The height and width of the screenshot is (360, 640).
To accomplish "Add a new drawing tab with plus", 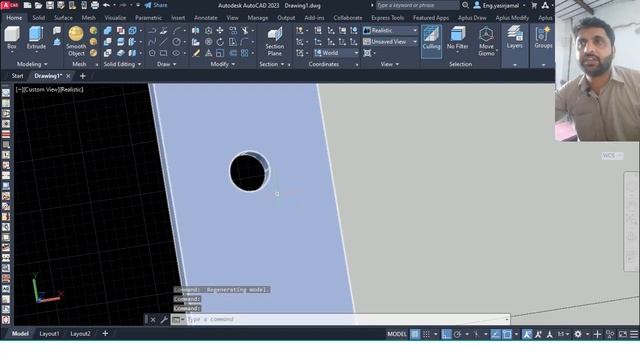I will (82, 76).
